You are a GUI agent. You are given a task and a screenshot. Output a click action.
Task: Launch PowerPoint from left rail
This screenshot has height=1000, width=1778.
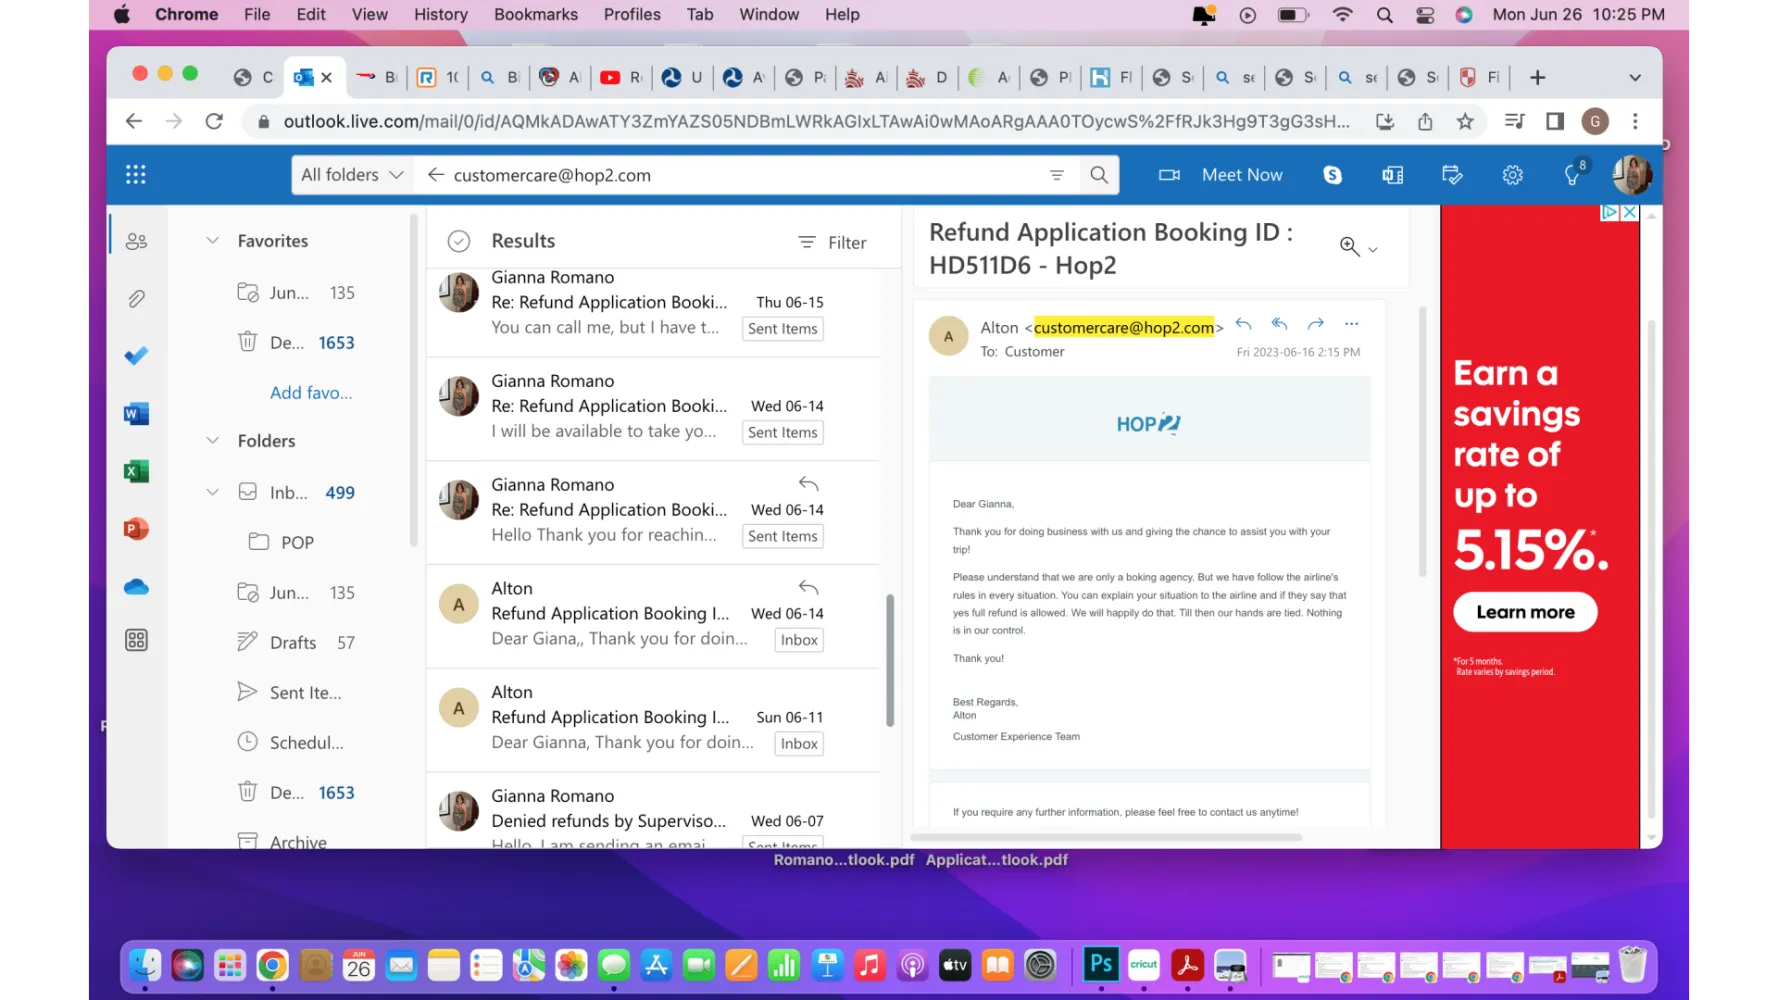pos(137,529)
